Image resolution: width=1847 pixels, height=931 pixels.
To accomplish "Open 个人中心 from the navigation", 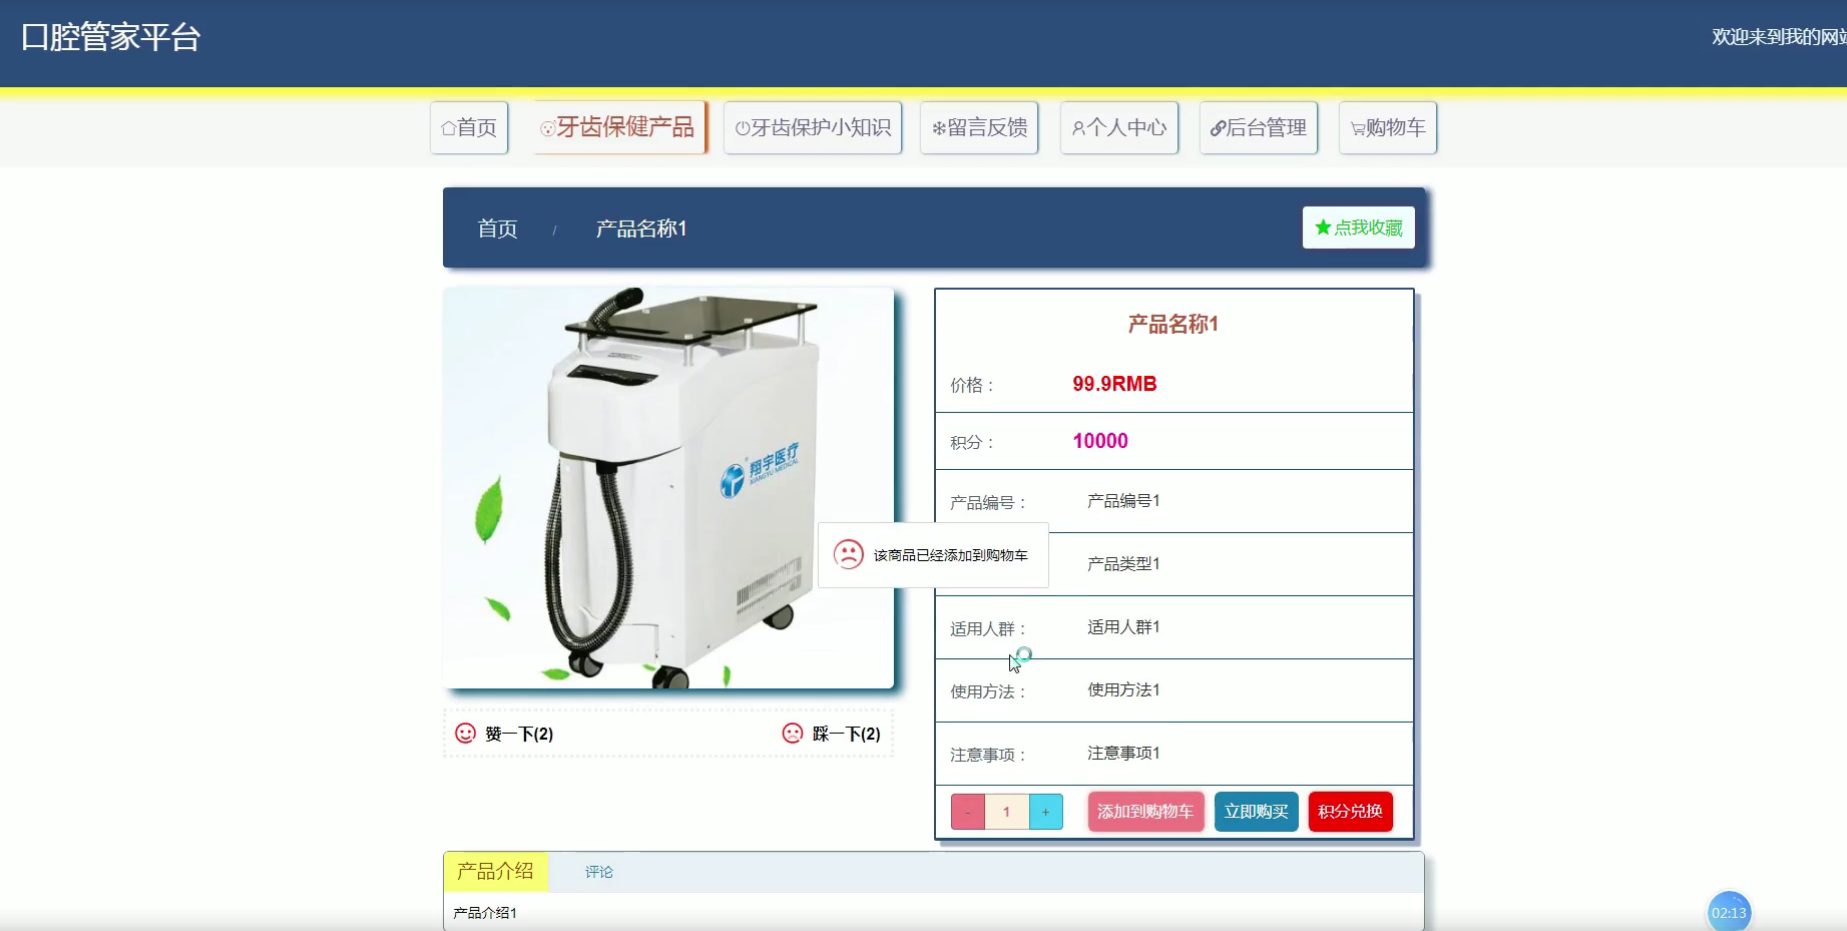I will (1119, 128).
